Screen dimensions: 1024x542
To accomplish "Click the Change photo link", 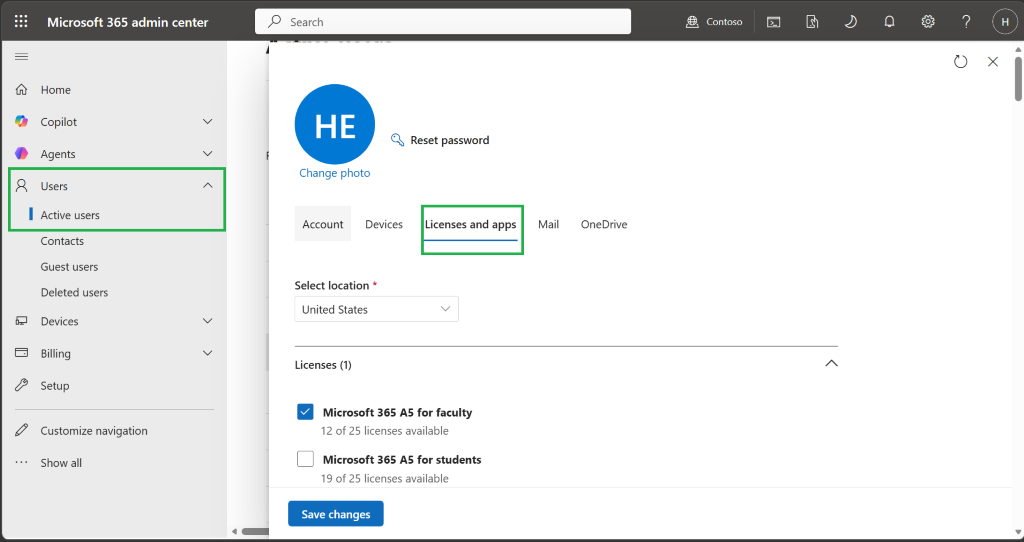I will (334, 173).
